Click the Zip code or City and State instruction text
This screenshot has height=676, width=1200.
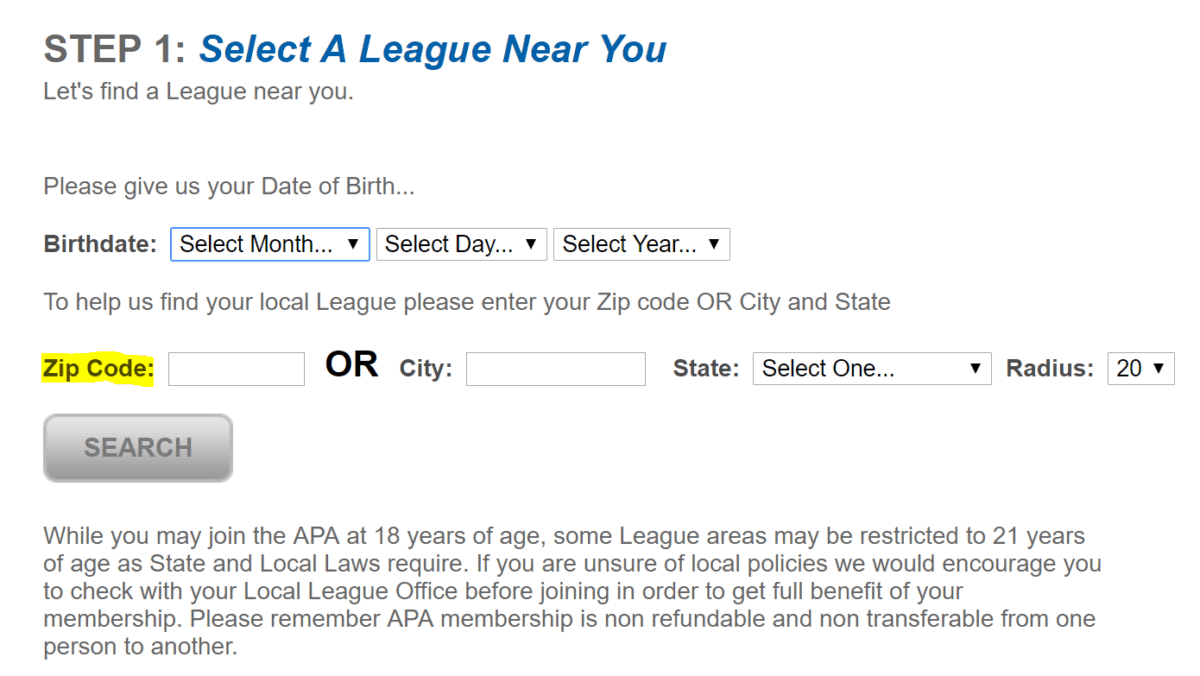coord(466,302)
